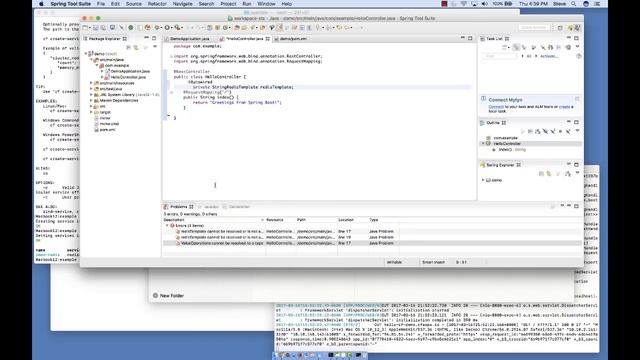Select com.example in Outline view
The image size is (640, 360).
tap(505, 138)
